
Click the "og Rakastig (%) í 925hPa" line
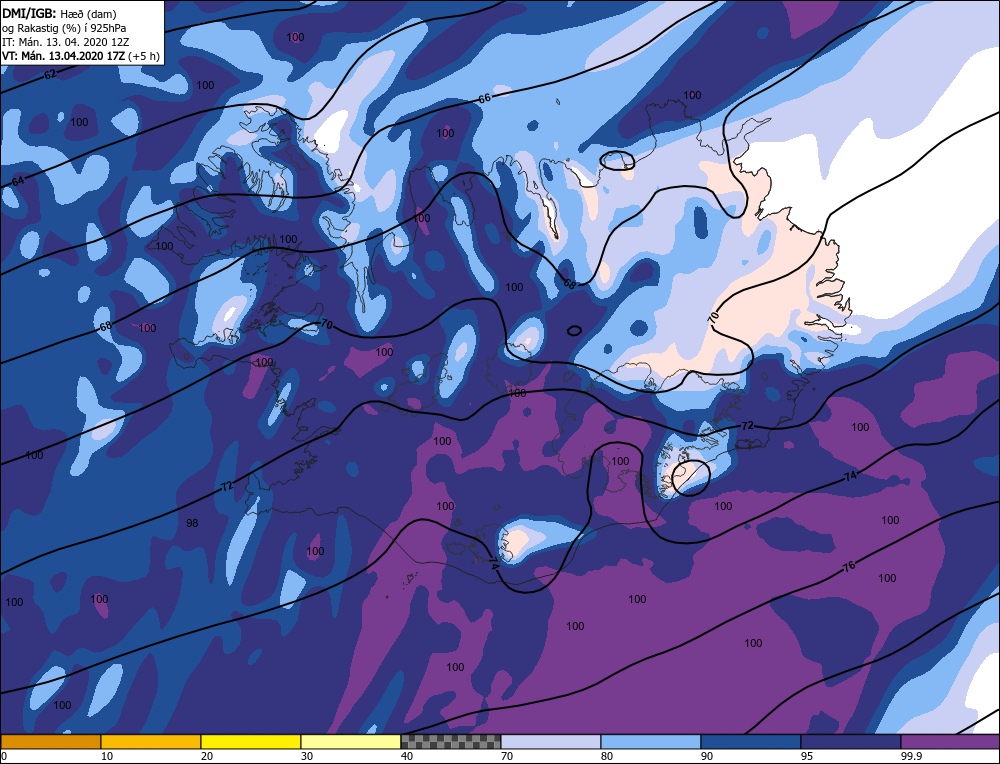[x=64, y=28]
